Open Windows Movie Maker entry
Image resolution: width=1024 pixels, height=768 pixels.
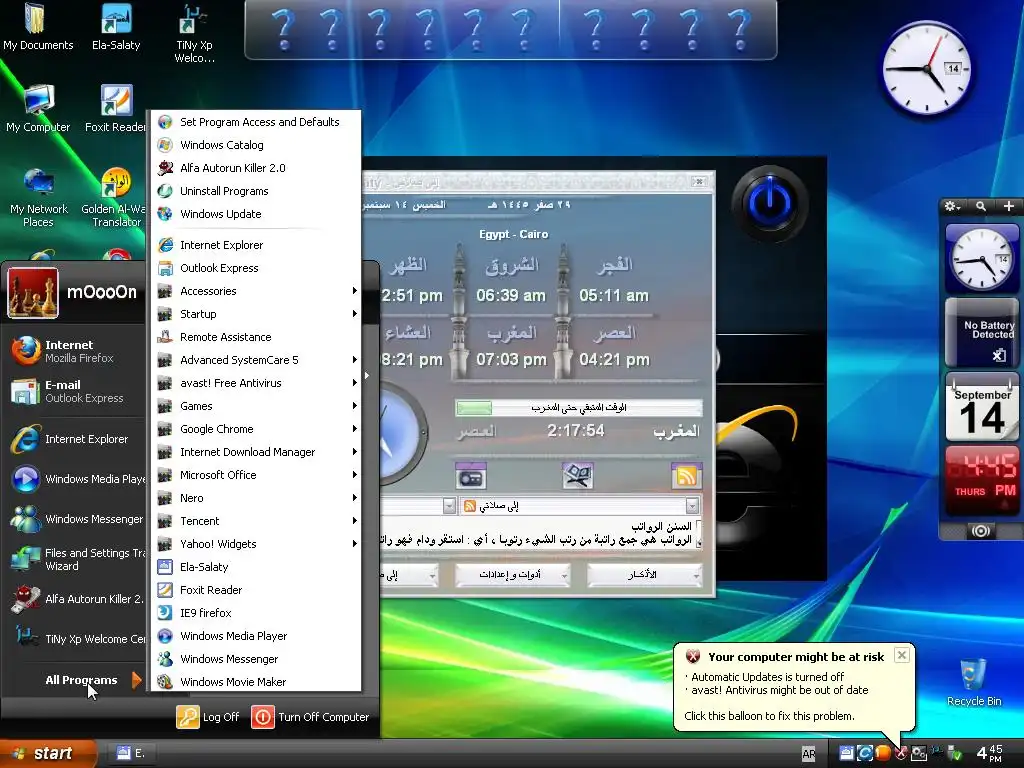tap(258, 682)
